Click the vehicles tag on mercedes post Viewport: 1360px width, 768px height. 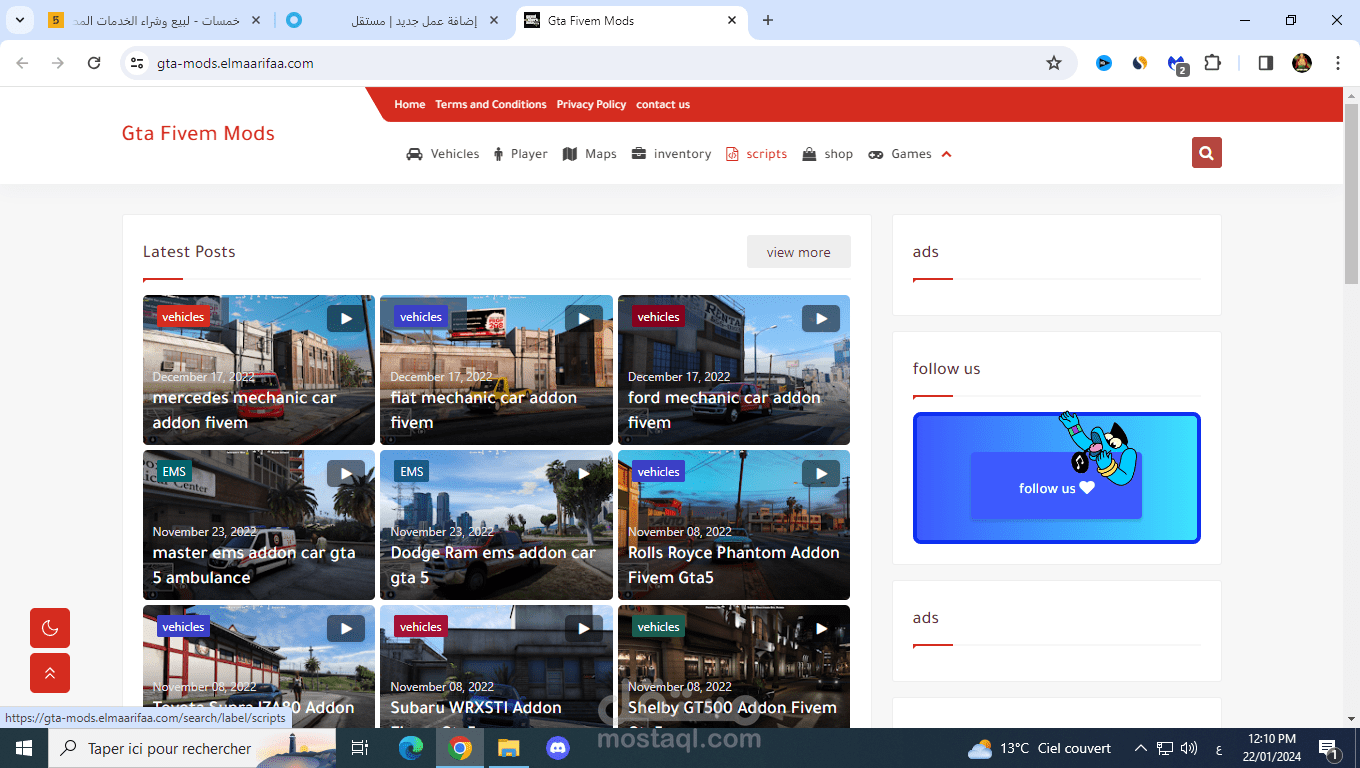coord(183,317)
